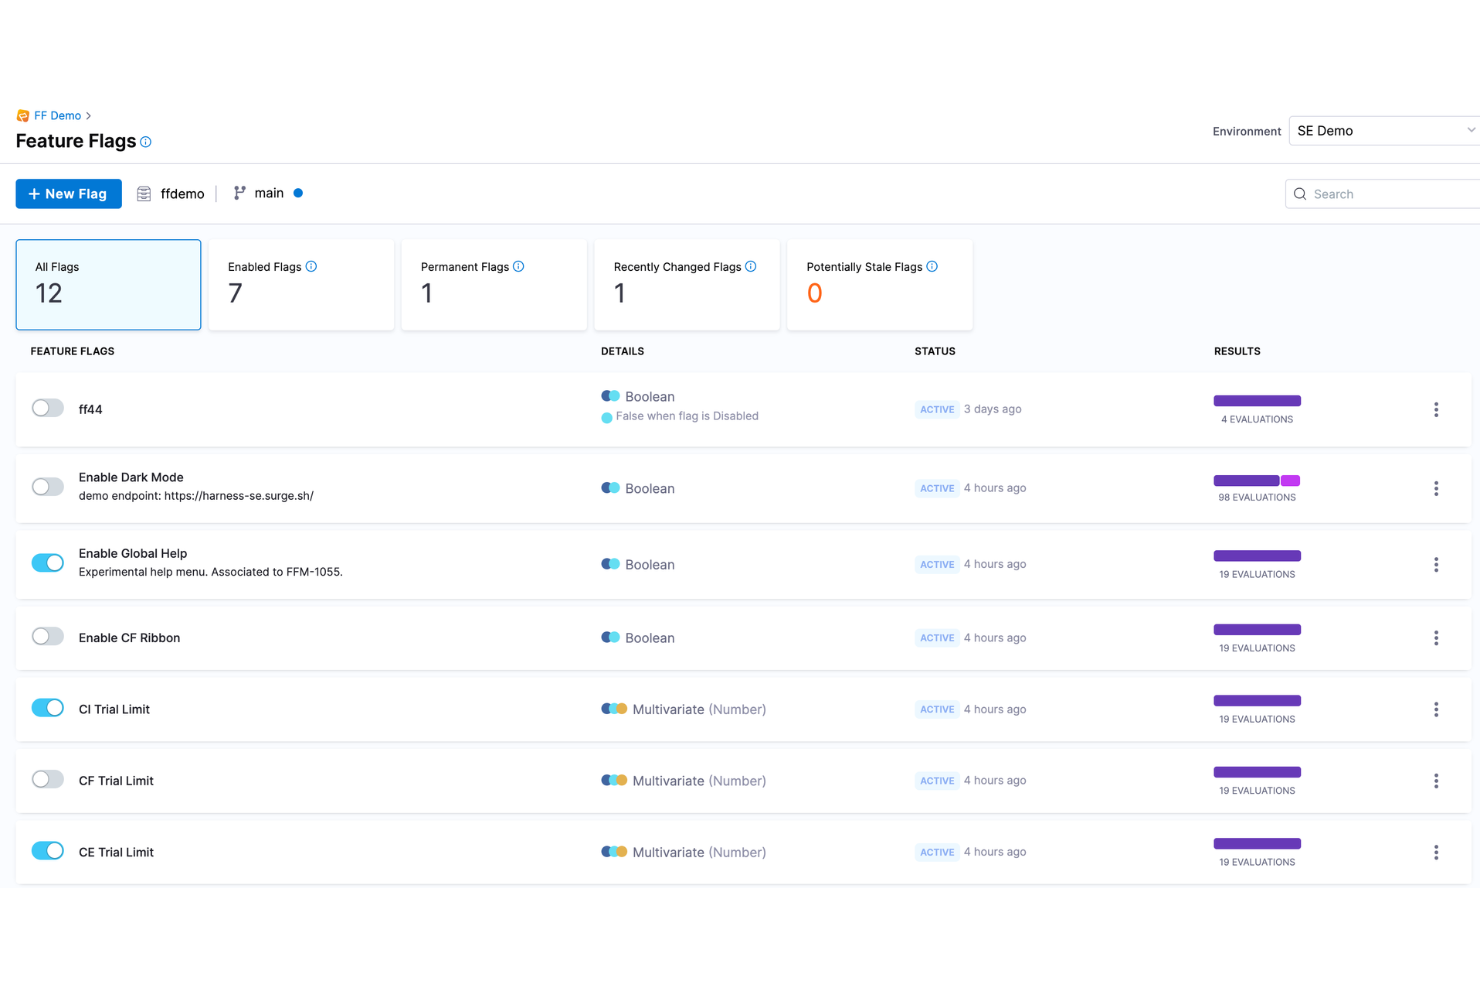Click the ff44 evaluations results bar
1480x987 pixels.
tap(1257, 401)
